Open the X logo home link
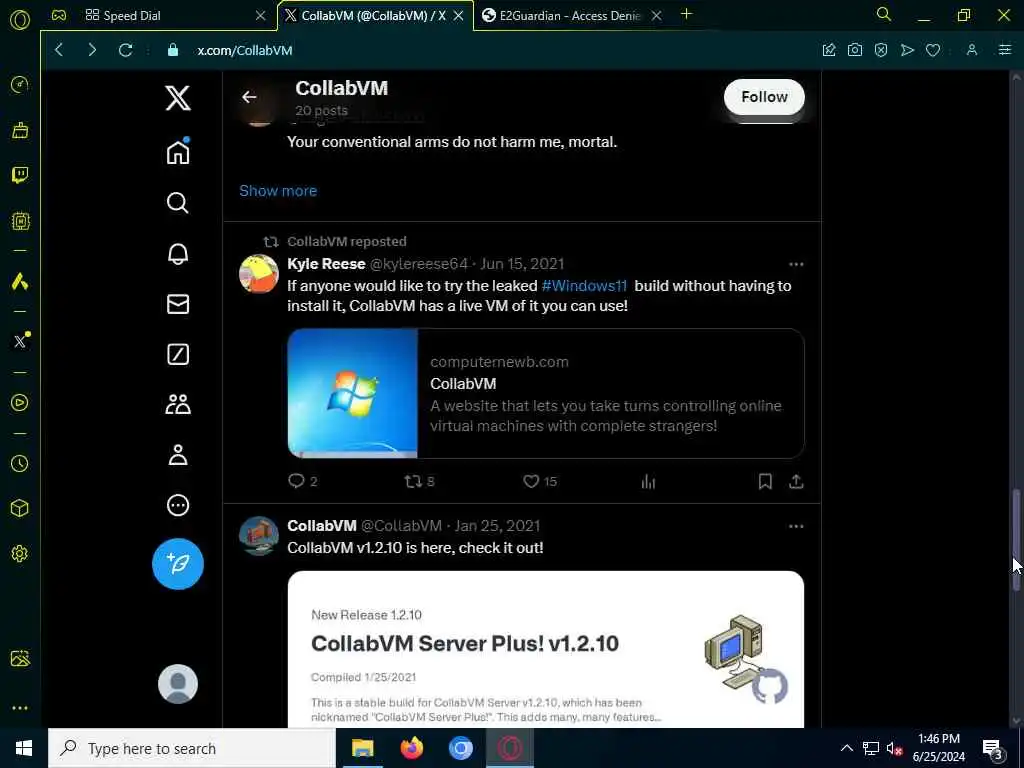The height and width of the screenshot is (768, 1024). tap(178, 99)
